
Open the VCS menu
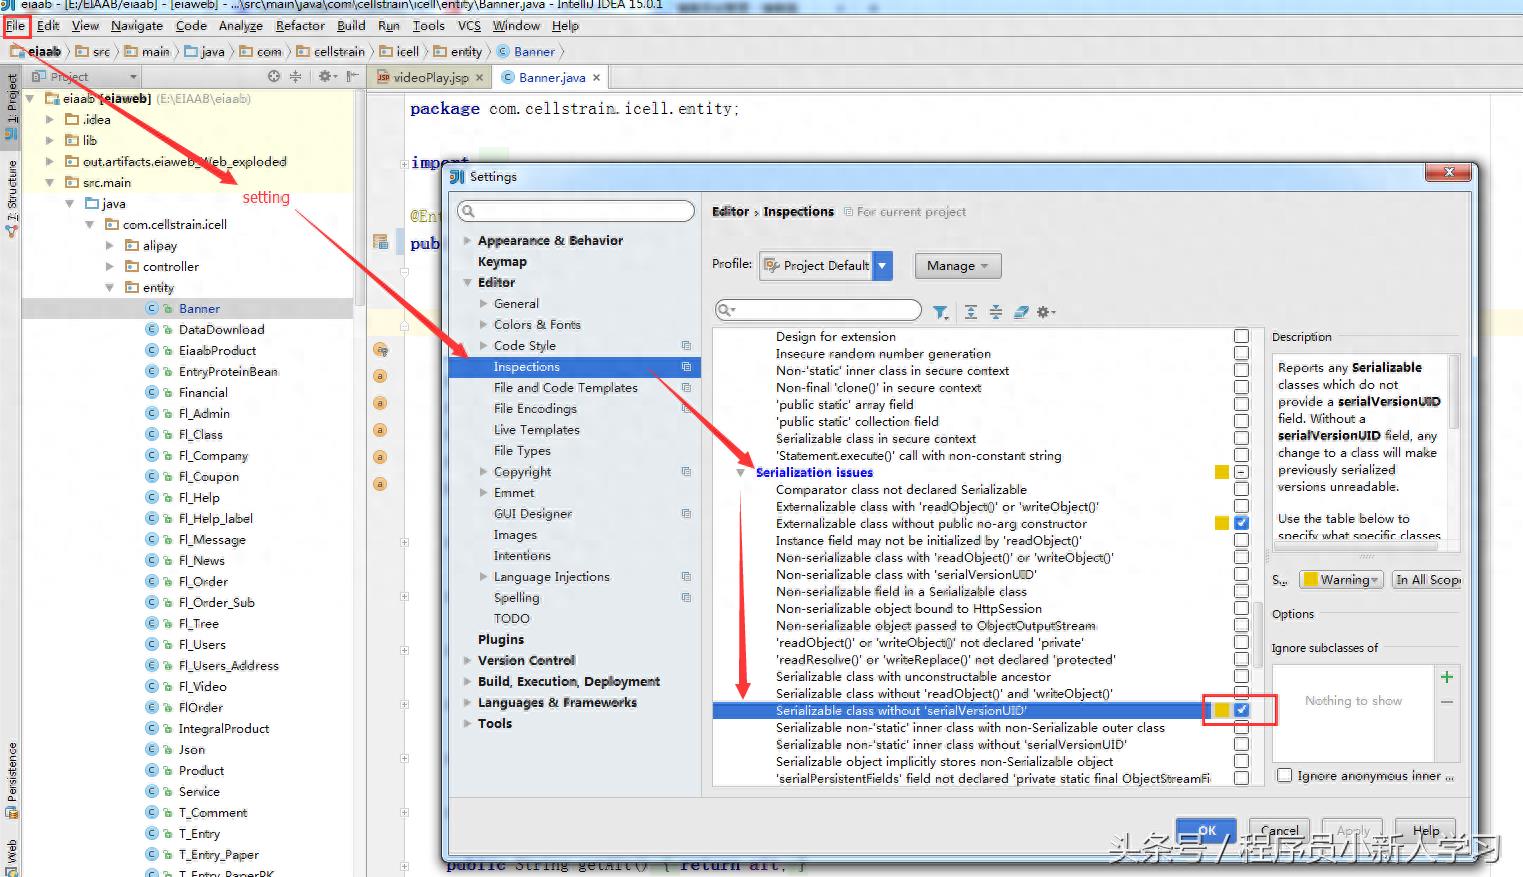(469, 26)
